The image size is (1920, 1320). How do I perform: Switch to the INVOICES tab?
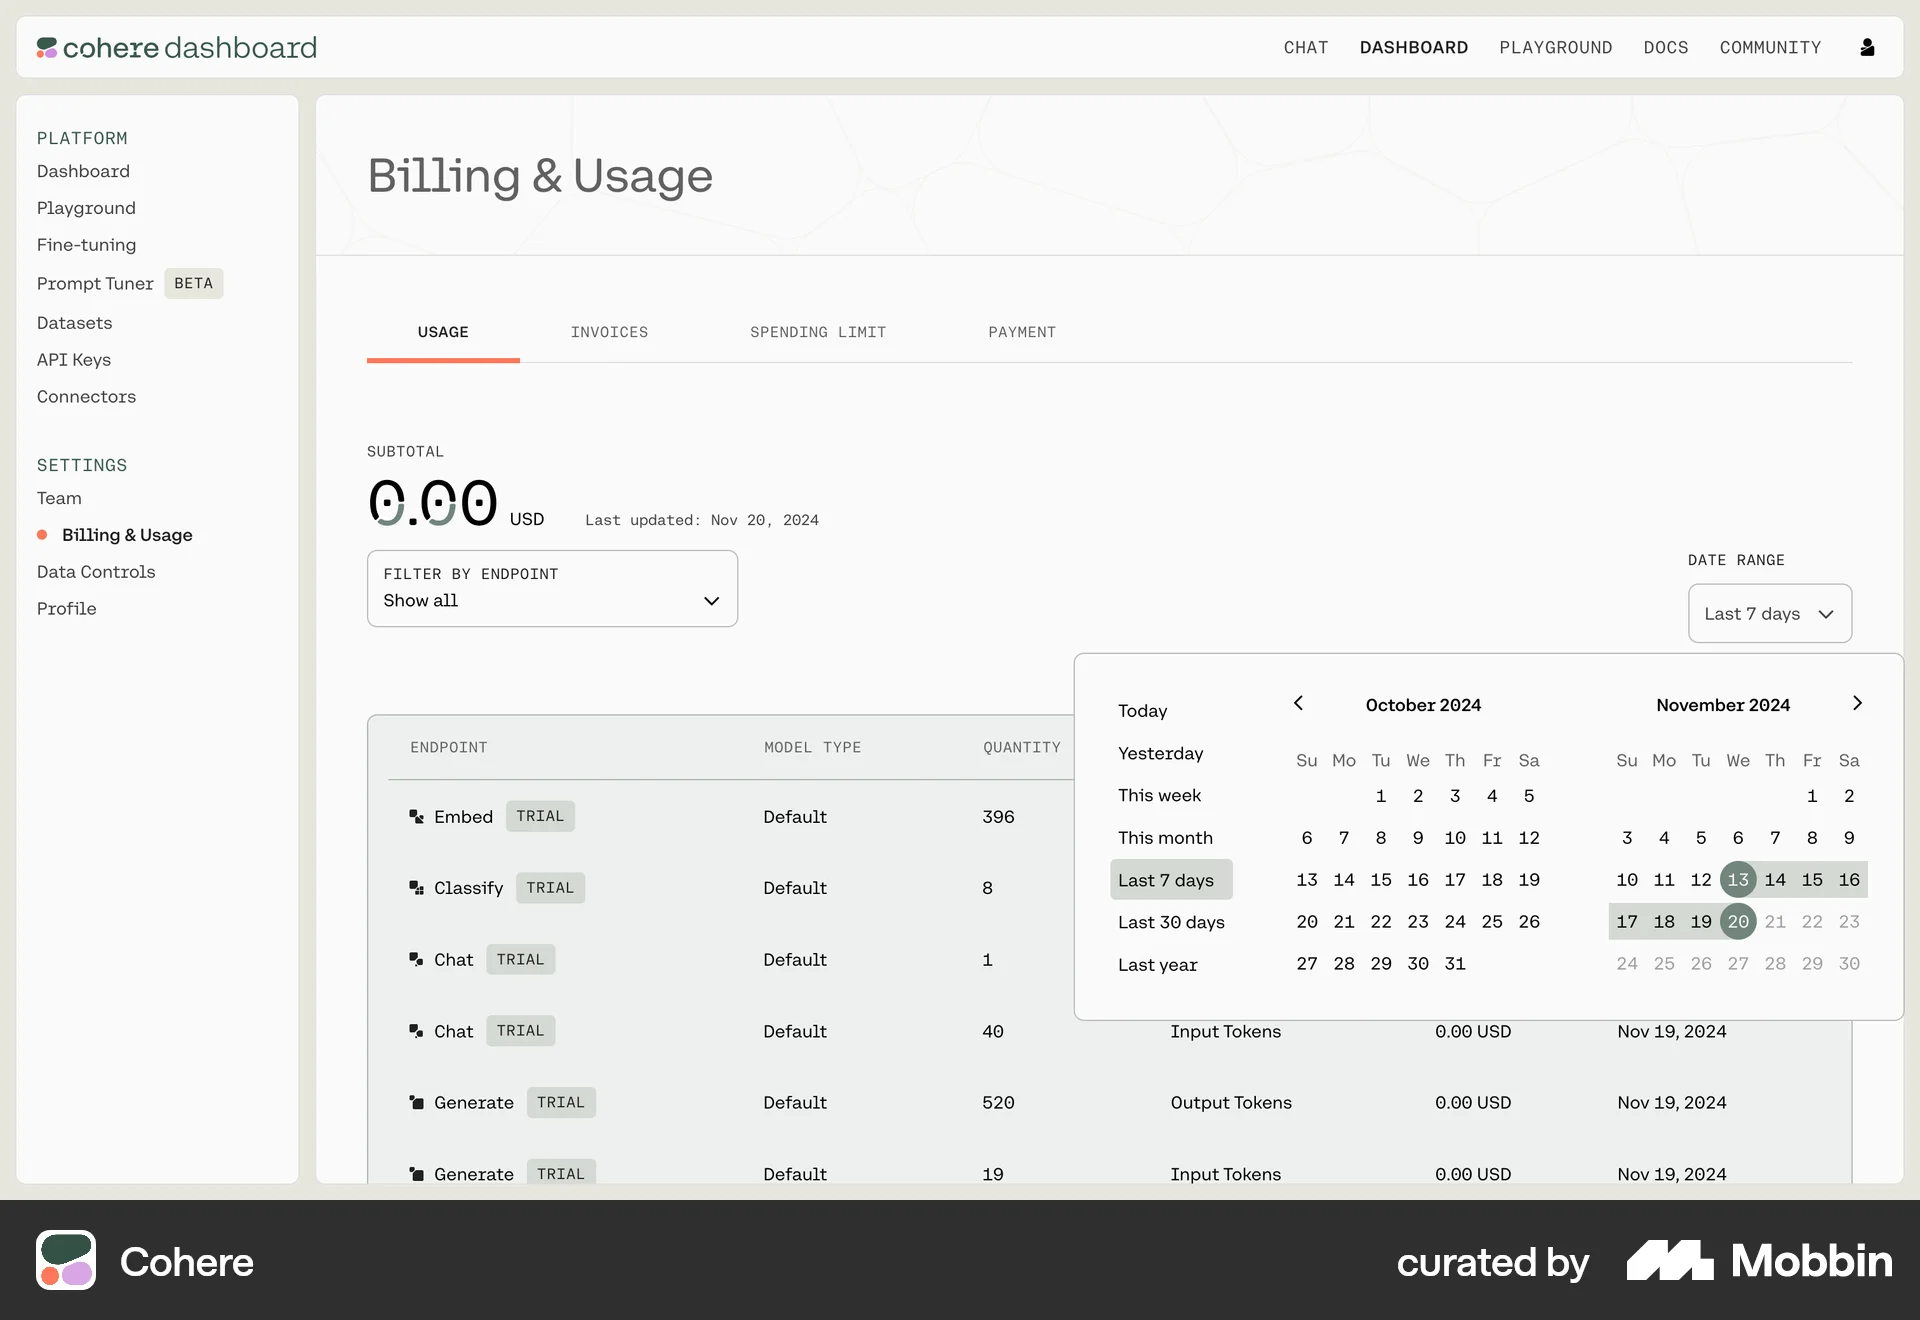pos(610,332)
